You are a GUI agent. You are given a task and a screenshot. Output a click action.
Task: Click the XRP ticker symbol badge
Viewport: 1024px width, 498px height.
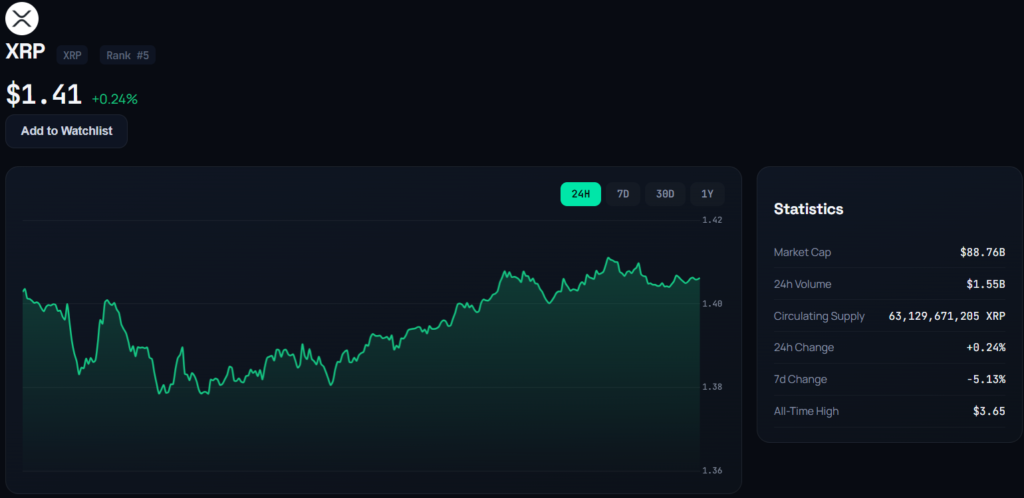pyautogui.click(x=72, y=55)
